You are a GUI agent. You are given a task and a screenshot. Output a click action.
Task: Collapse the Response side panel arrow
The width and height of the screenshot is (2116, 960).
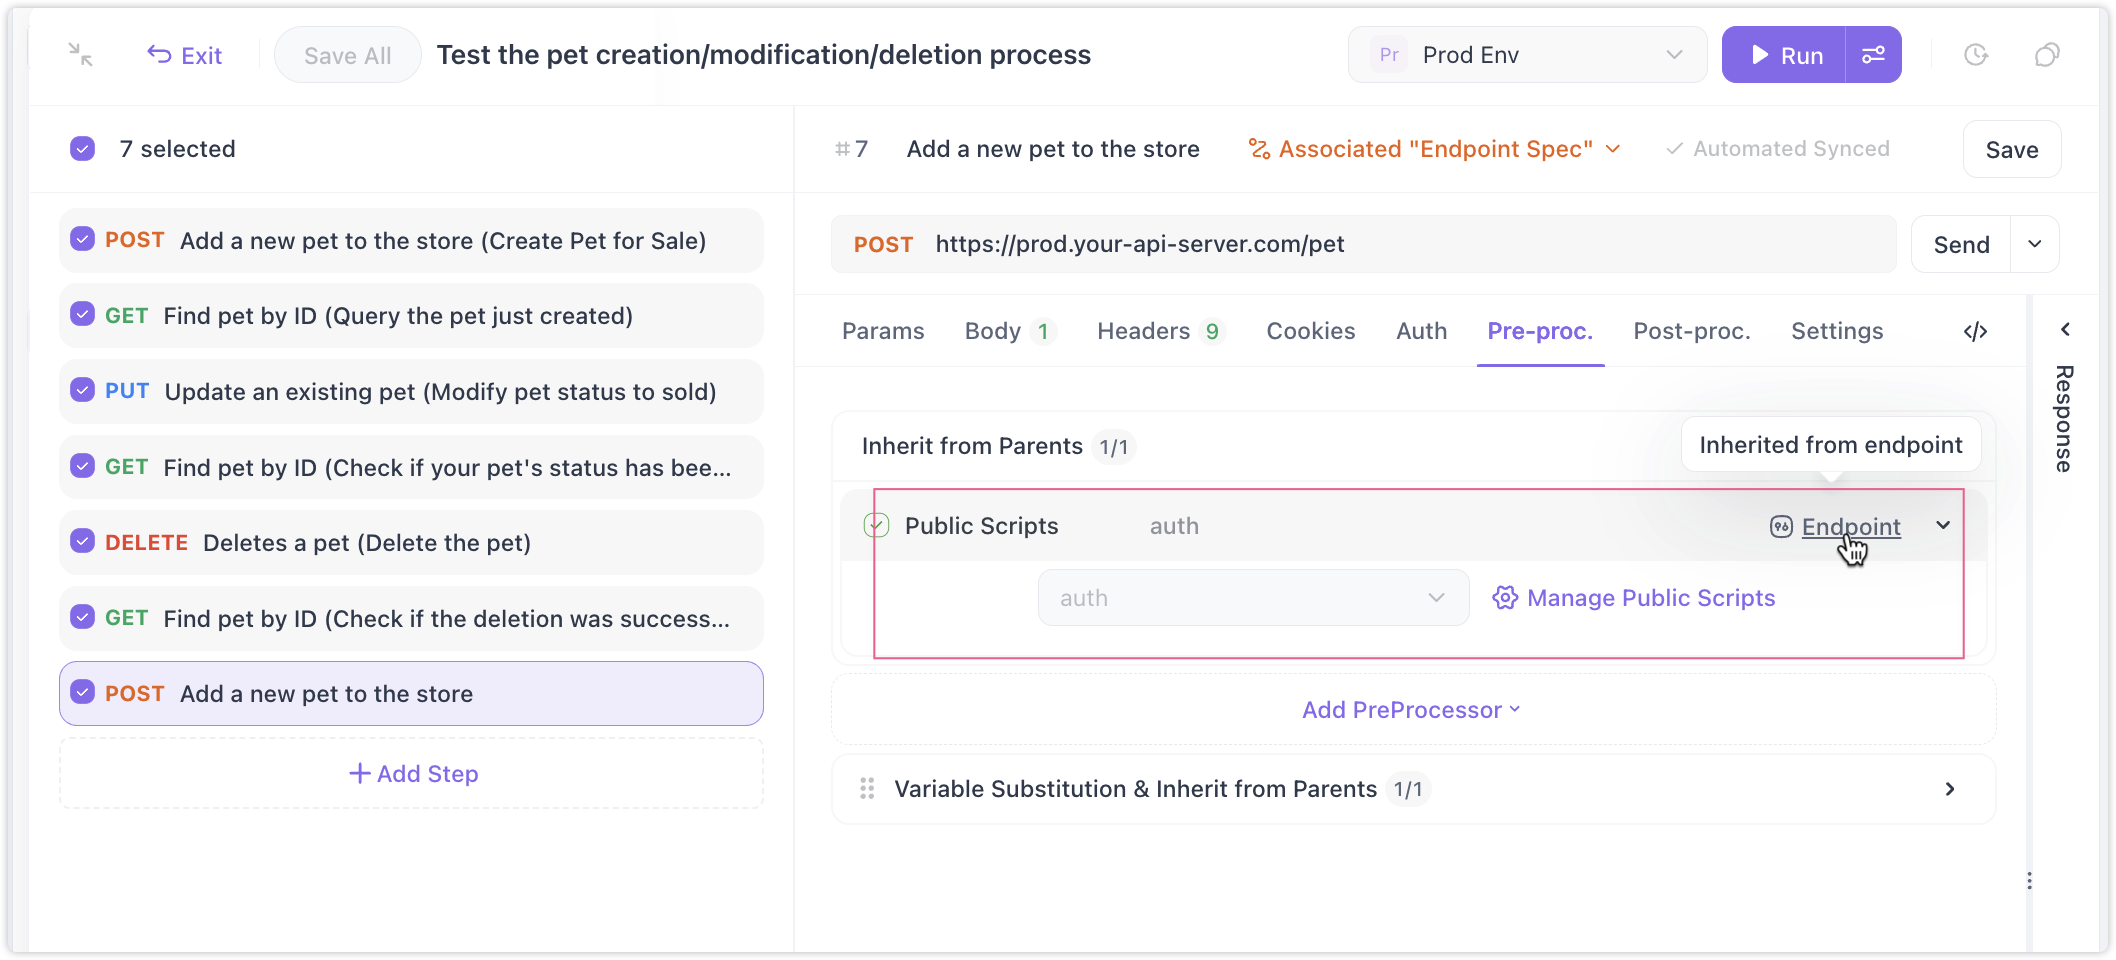click(2065, 330)
